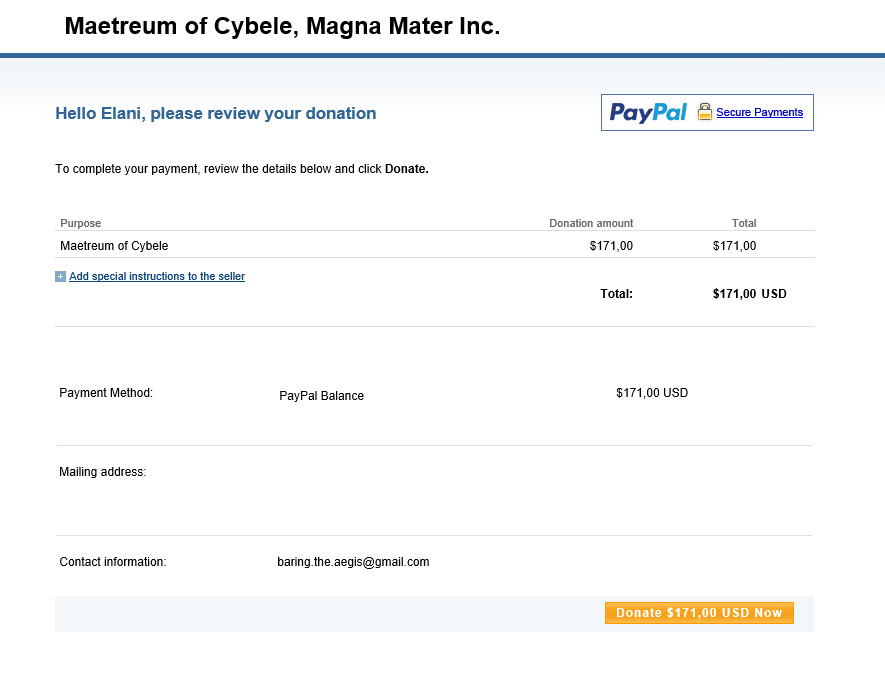Viewport: 885px width, 675px height.
Task: Open the Secure Payments link
Action: click(x=759, y=112)
